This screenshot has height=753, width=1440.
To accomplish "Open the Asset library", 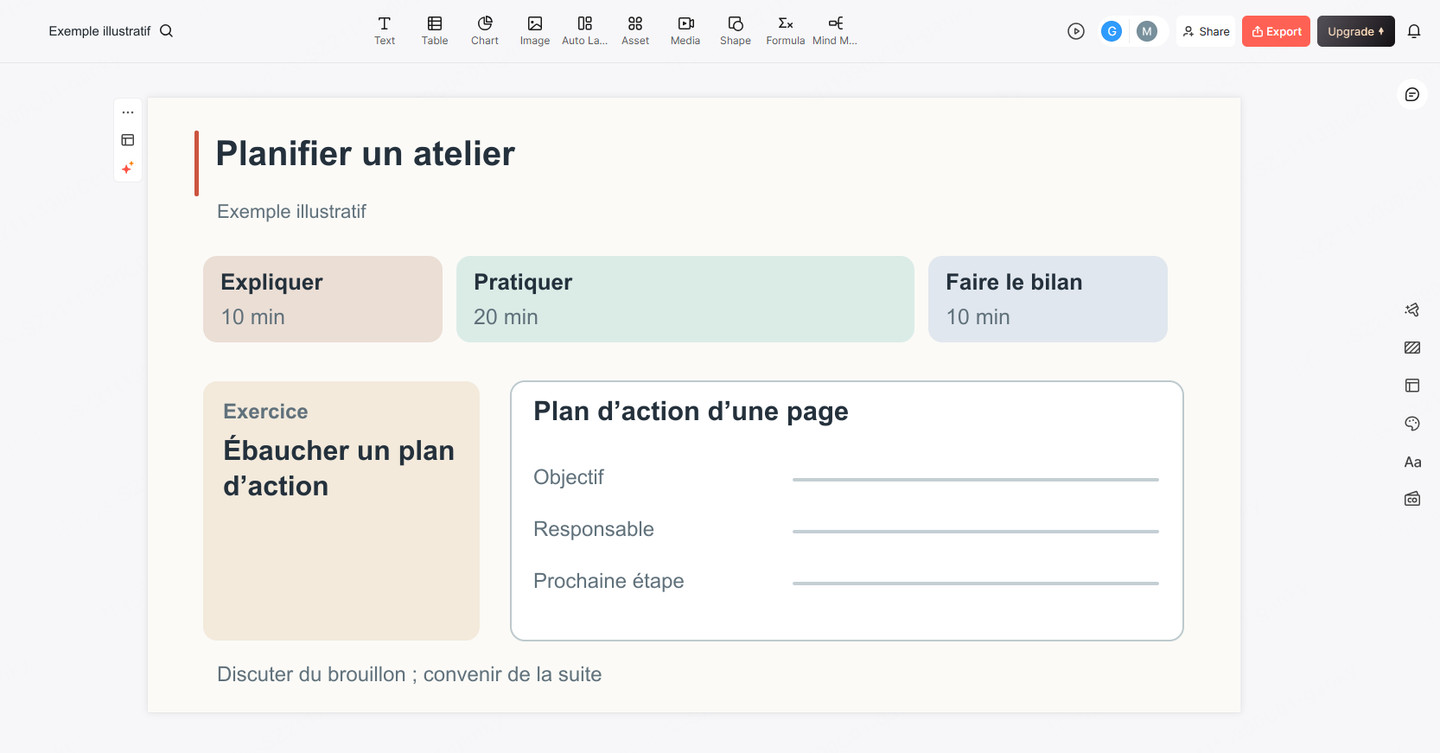I will [635, 31].
